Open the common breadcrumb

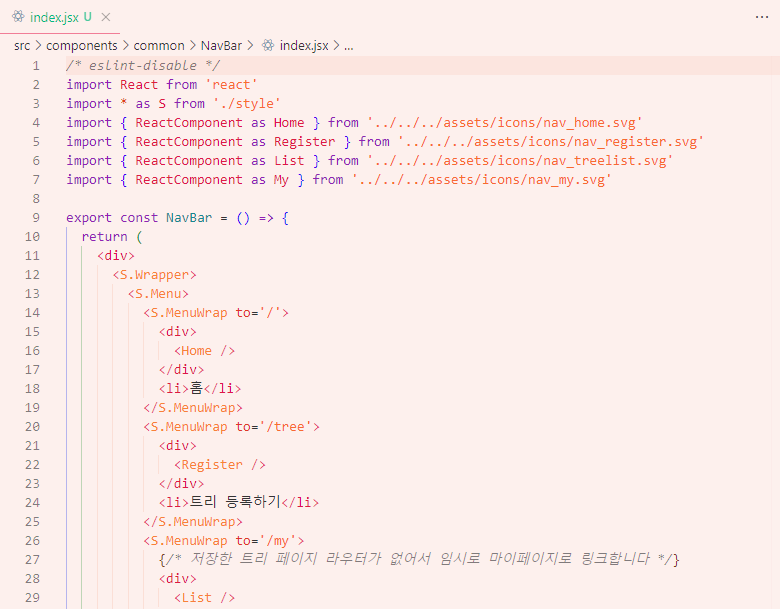coord(159,46)
